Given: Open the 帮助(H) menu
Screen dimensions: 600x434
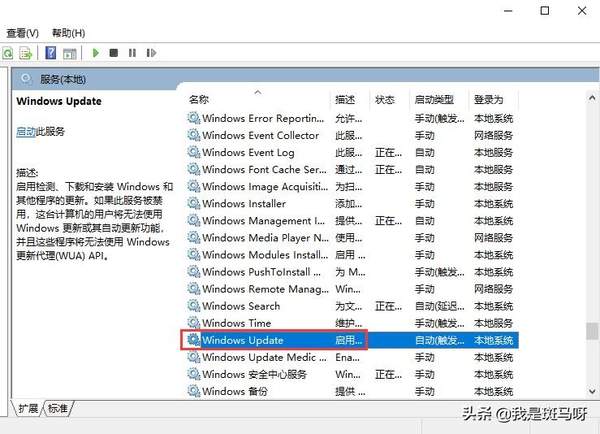Looking at the screenshot, I should (68, 33).
